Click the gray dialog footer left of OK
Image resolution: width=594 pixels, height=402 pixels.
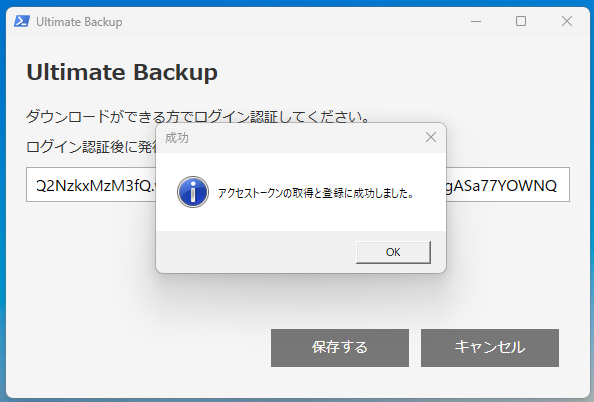[x=256, y=252]
